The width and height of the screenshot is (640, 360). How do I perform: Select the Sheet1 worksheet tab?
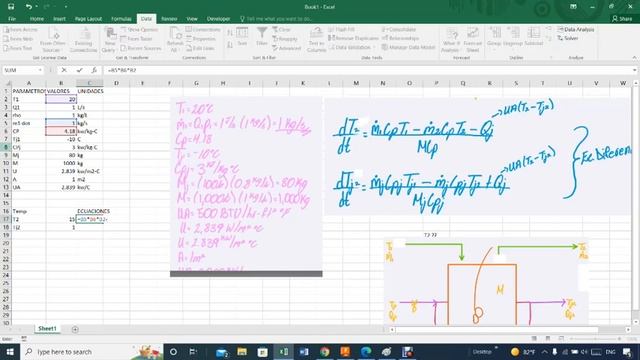point(47,329)
